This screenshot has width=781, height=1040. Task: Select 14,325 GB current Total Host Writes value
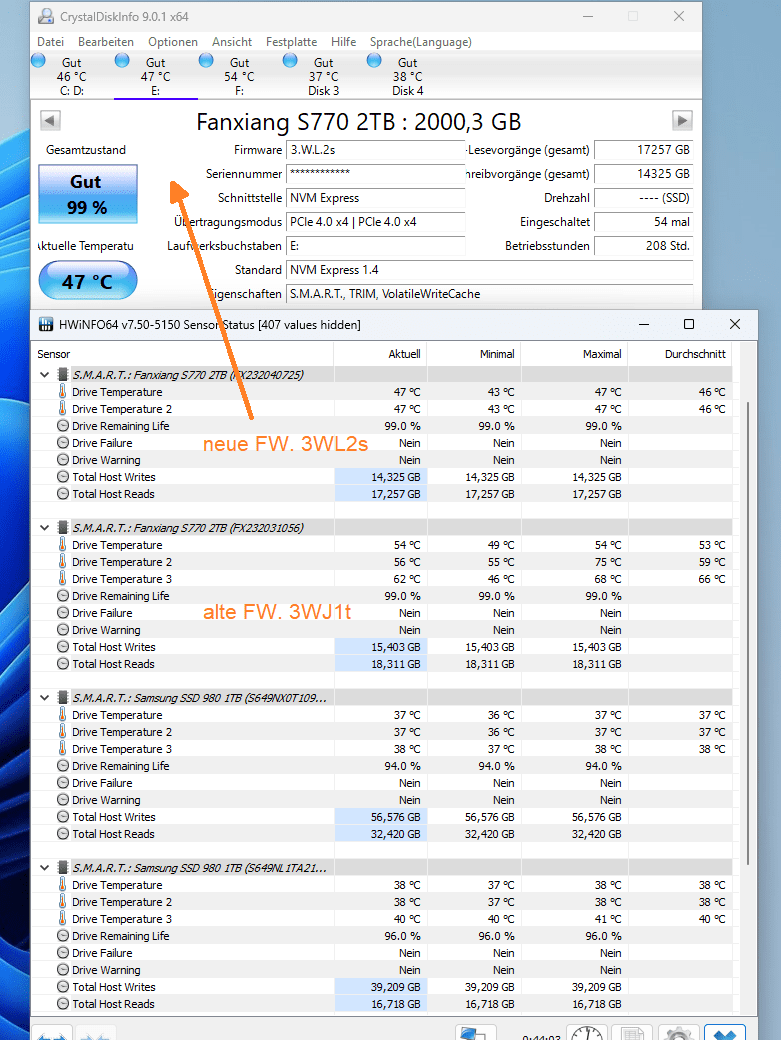click(x=381, y=477)
